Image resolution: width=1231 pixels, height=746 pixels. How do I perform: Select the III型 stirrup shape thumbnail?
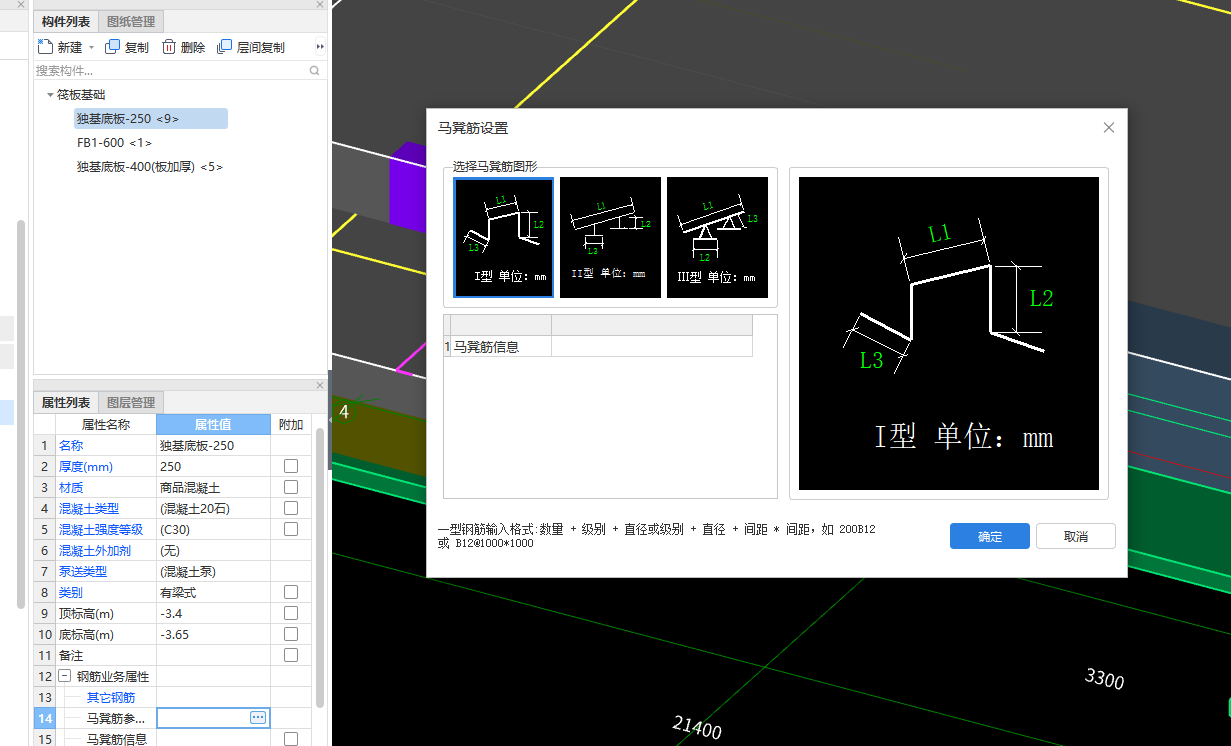[717, 237]
